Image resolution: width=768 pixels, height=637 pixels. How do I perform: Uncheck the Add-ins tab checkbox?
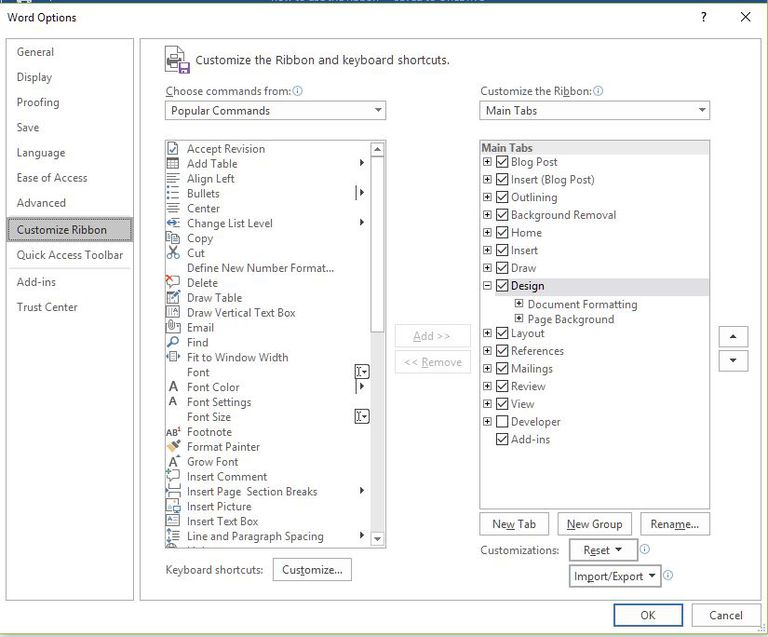pos(502,439)
